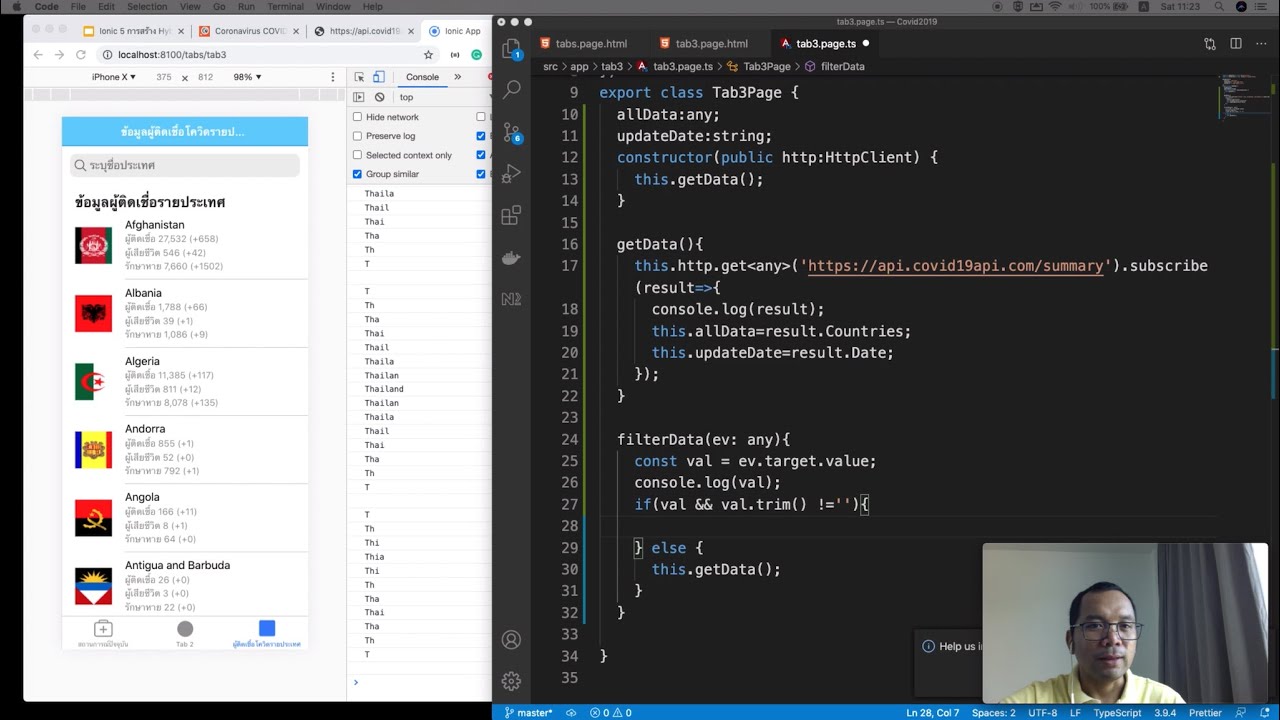Switch to the Coronavirus COVID Chrome tab
Screen dimensions: 1280x720
[x=249, y=31]
